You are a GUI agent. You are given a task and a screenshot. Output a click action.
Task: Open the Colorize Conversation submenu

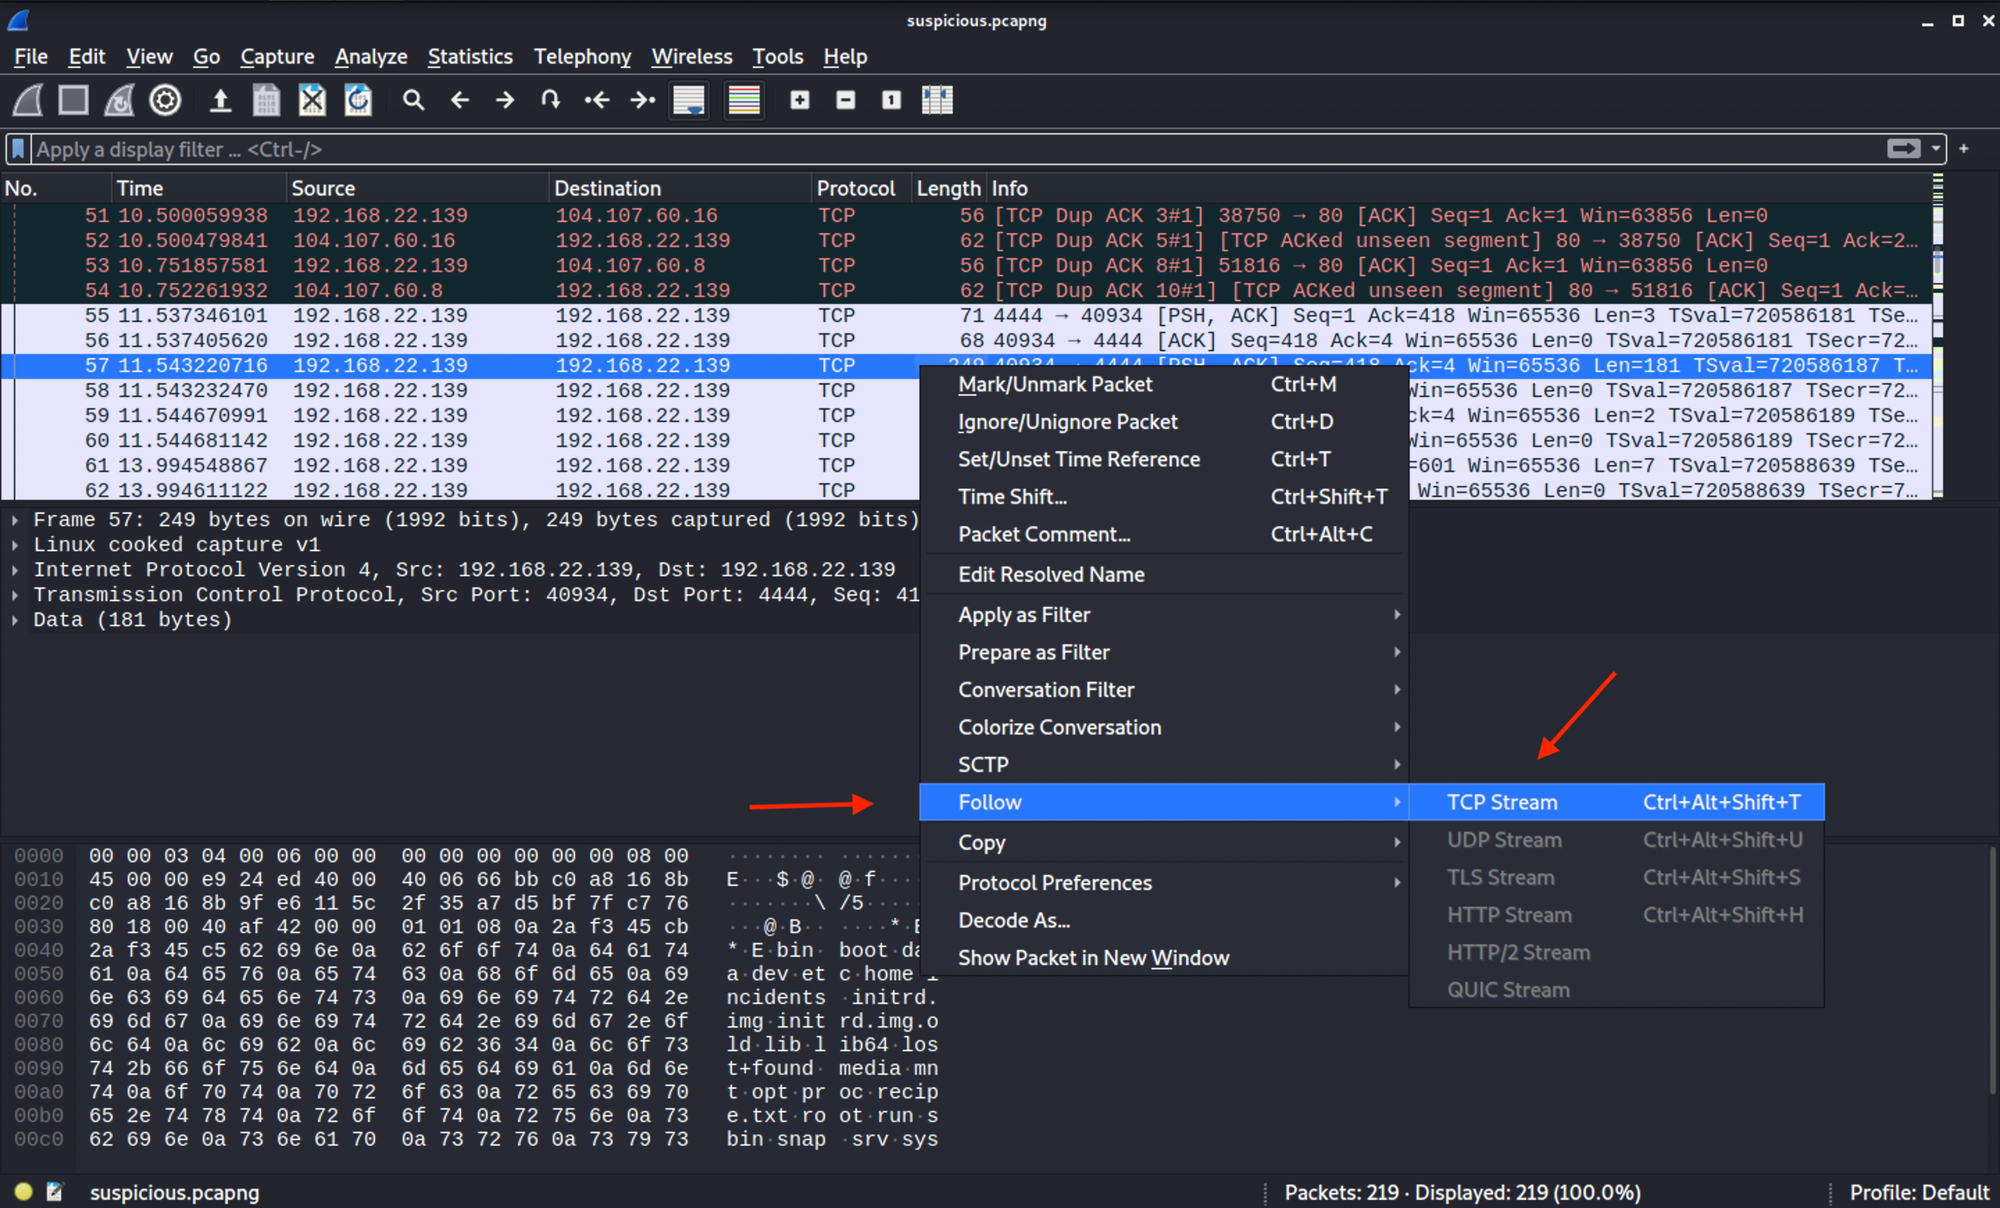1164,727
